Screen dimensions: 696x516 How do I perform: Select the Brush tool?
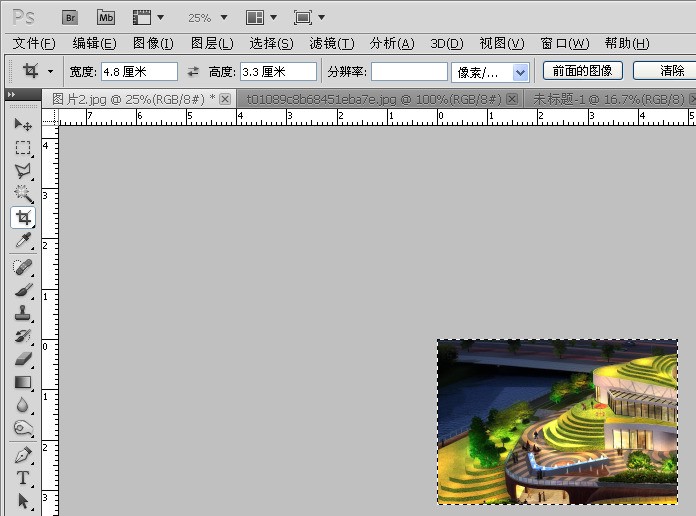click(23, 290)
